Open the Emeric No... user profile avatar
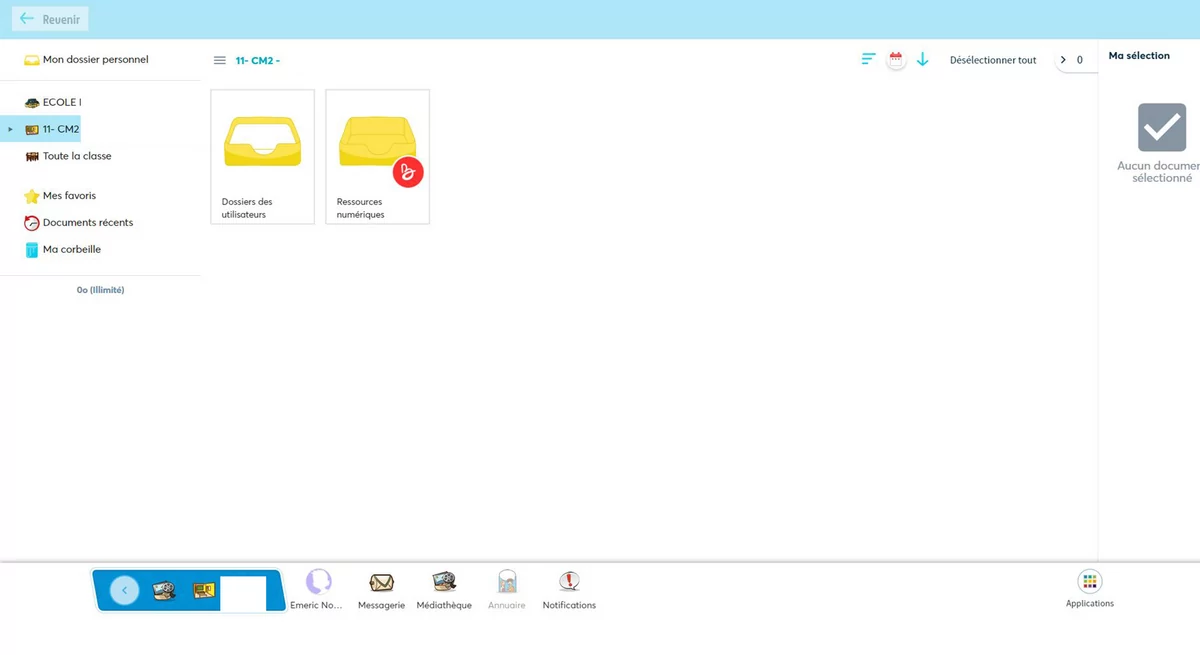The width and height of the screenshot is (1200, 655). tap(318, 583)
